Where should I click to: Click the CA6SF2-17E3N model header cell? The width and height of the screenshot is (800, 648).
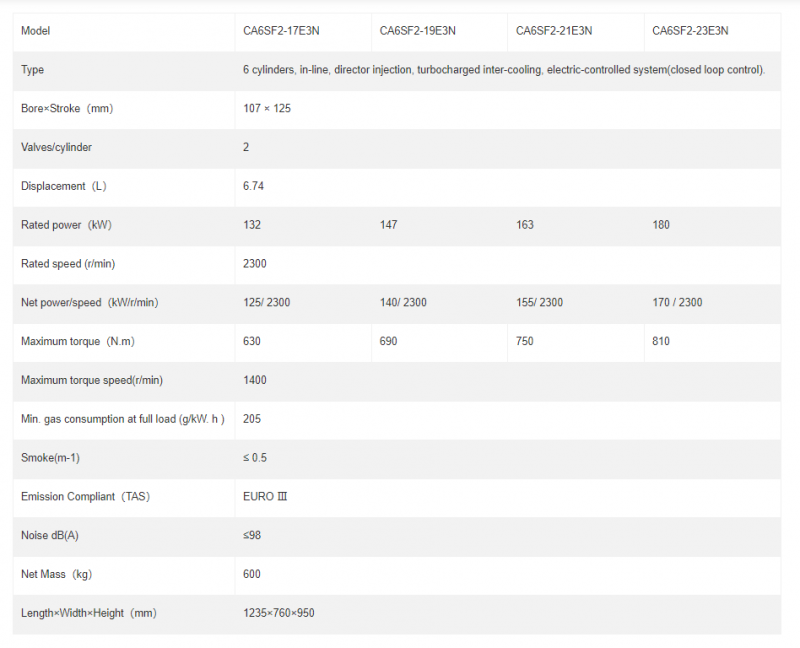point(281,31)
